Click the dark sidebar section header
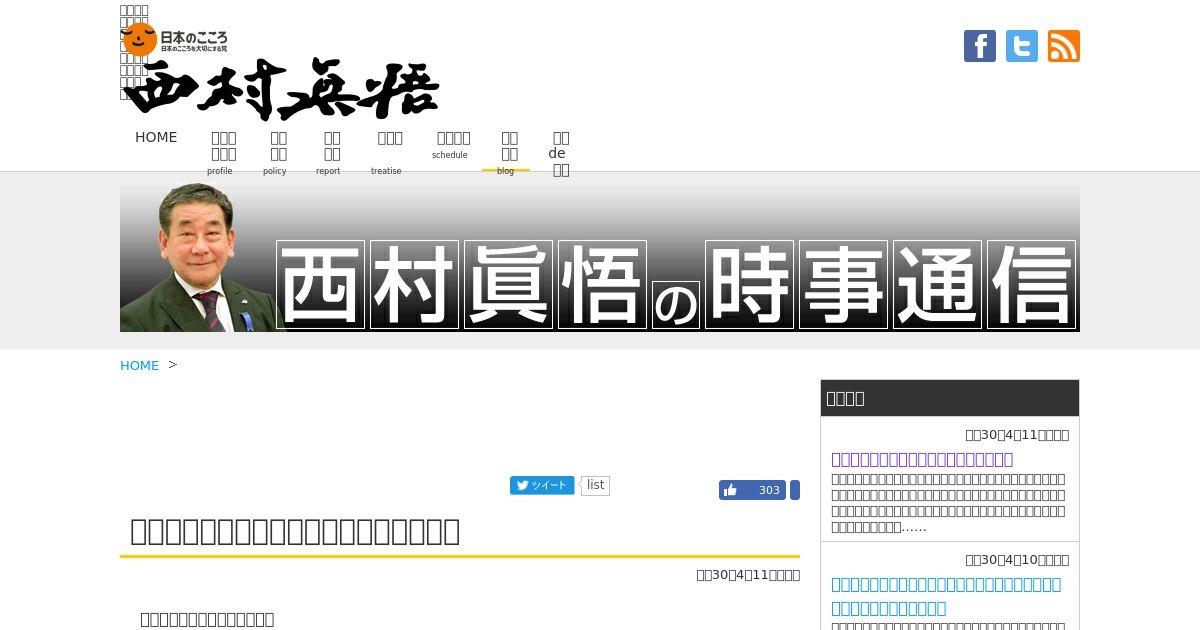This screenshot has height=630, width=1200. (x=950, y=398)
